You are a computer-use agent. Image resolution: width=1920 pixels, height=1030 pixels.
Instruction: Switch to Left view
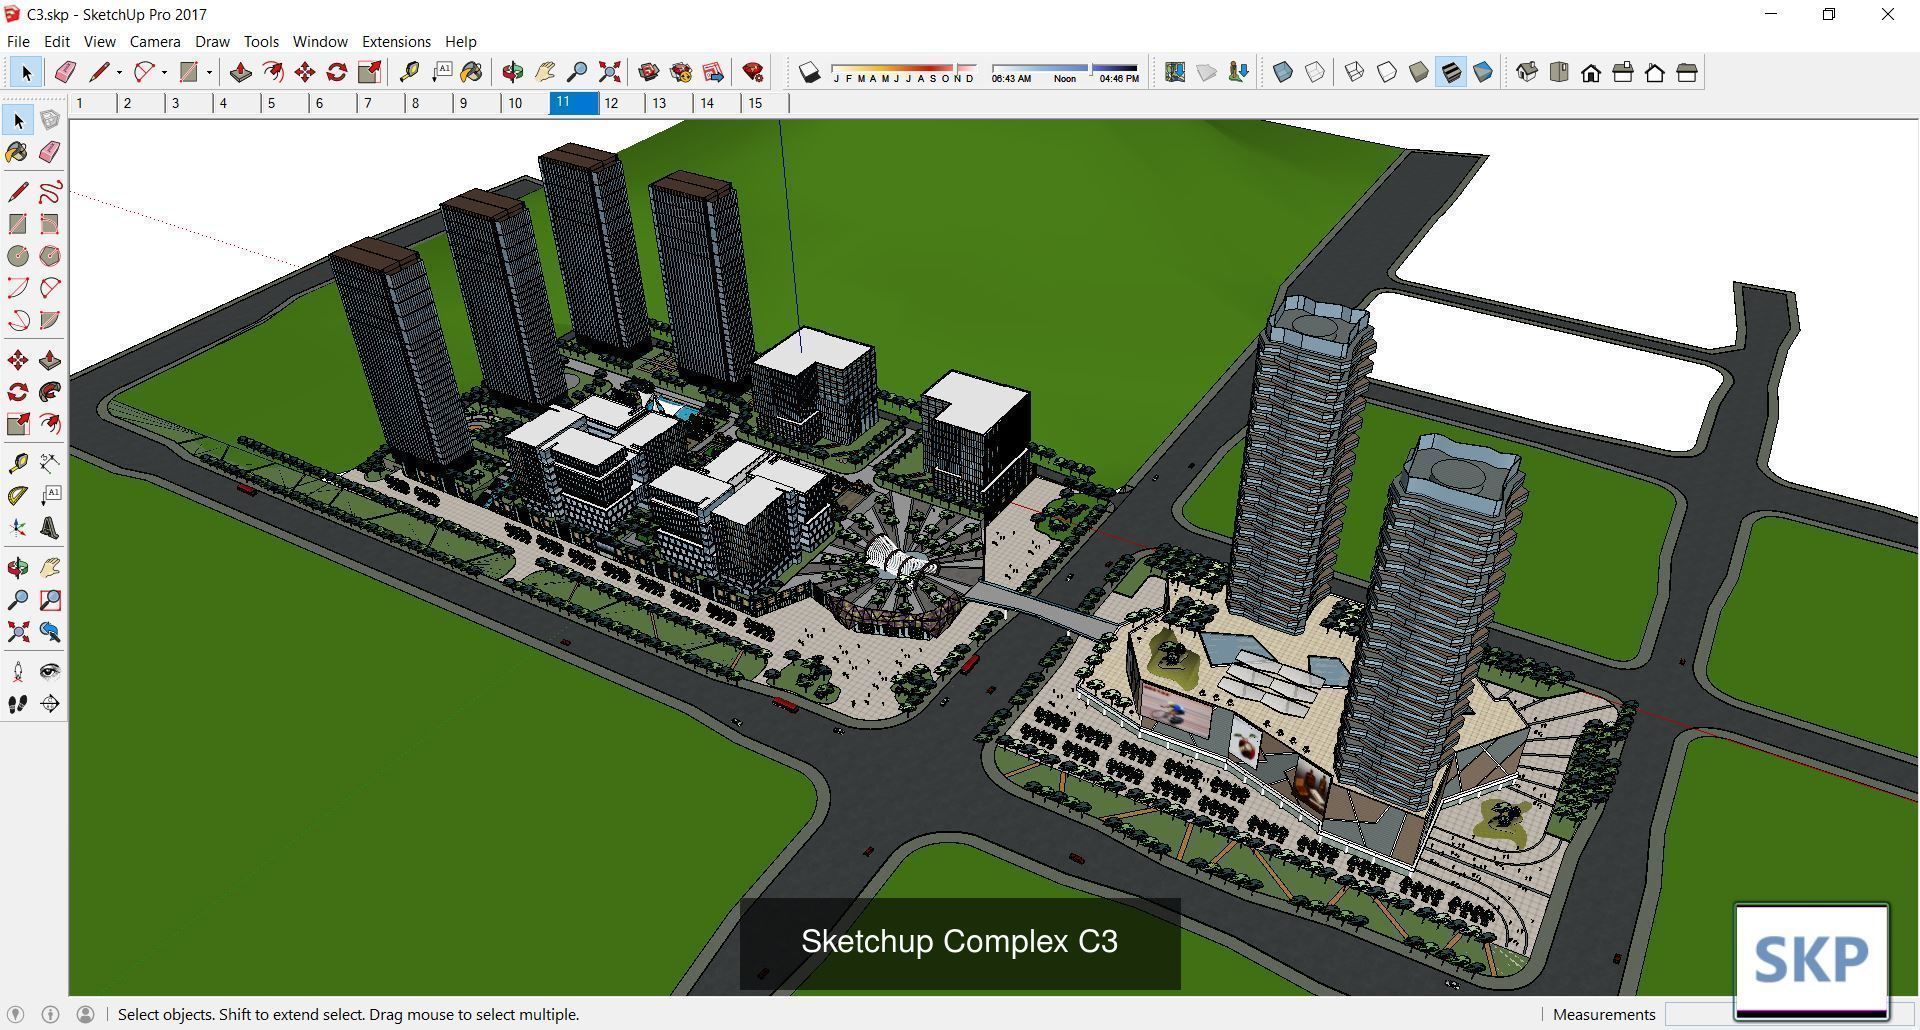coord(1687,72)
